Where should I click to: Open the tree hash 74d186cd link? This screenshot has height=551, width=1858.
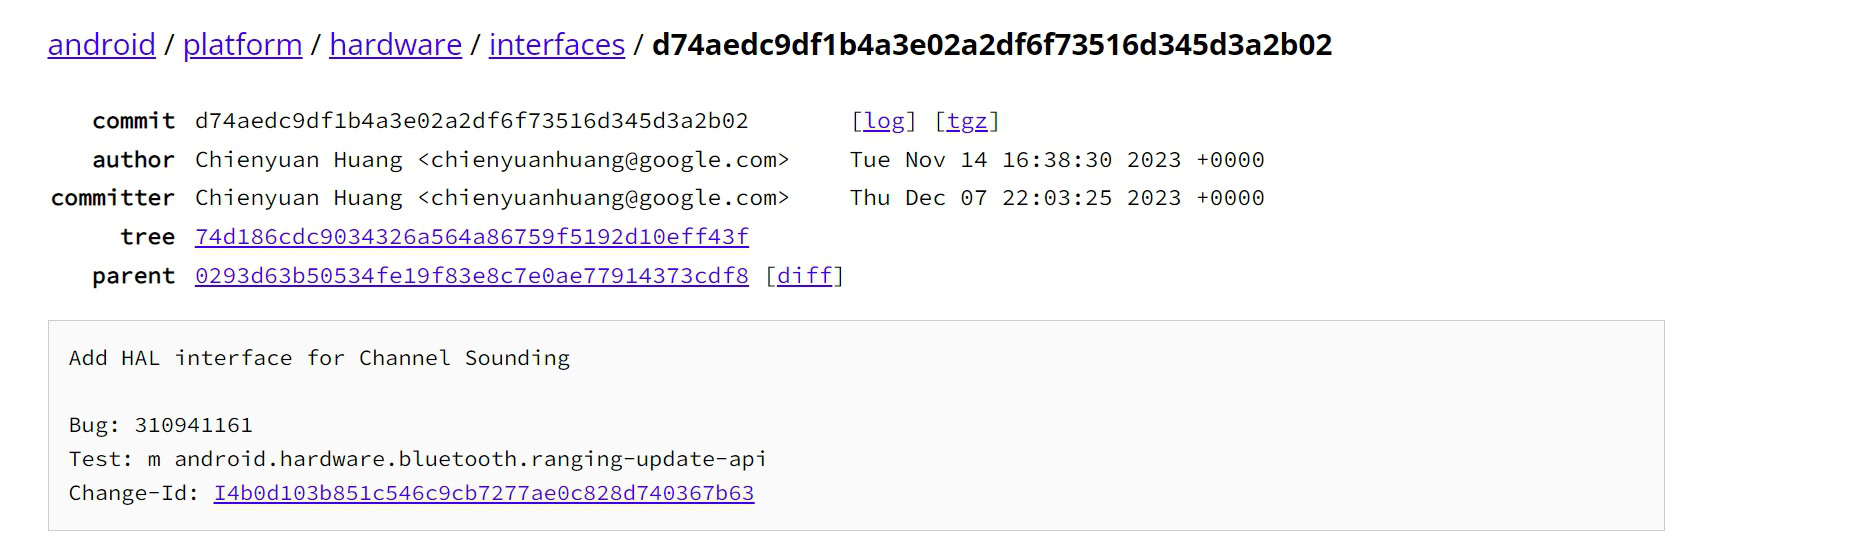point(471,237)
